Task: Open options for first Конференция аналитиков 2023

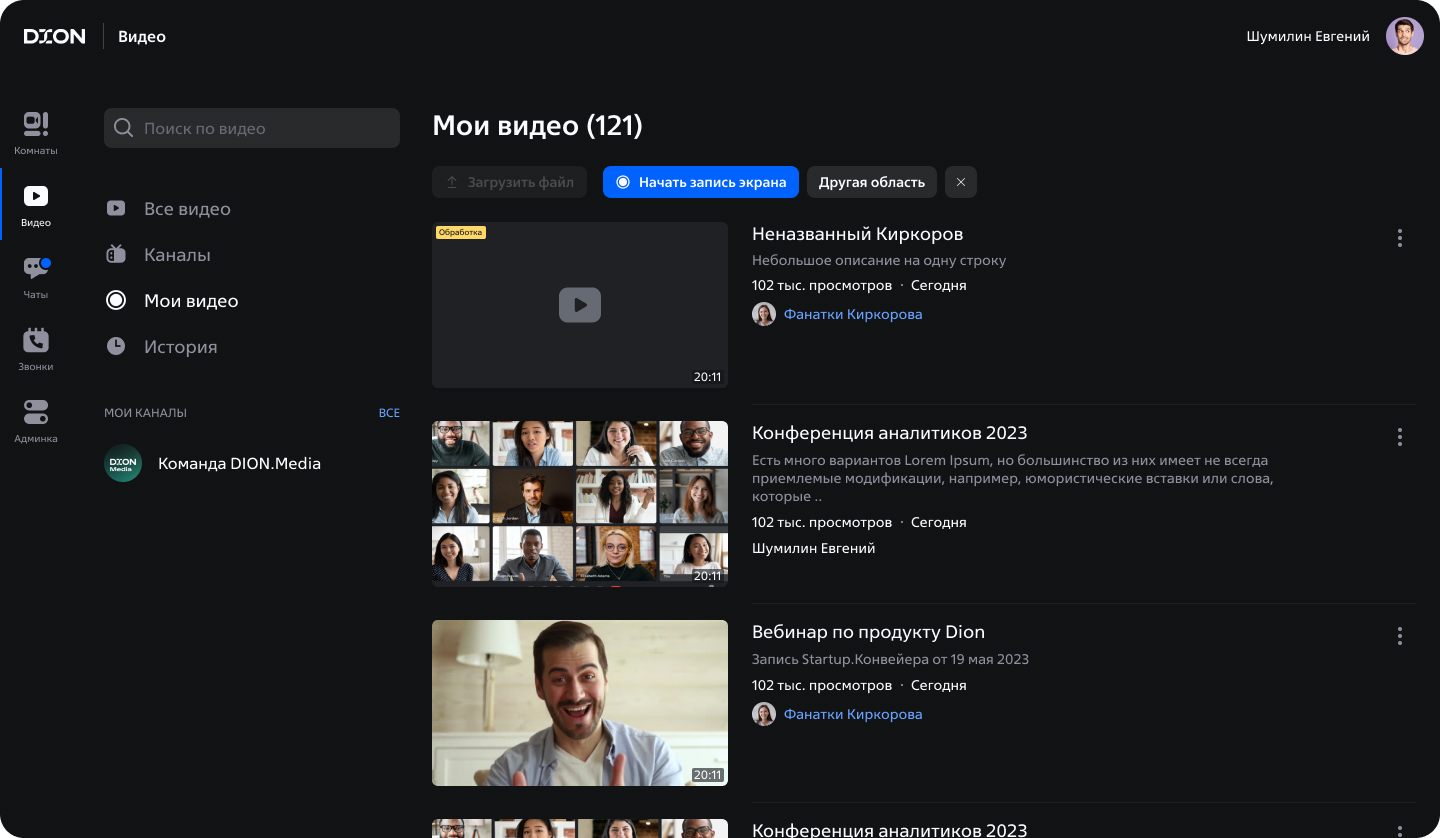Action: click(1399, 437)
